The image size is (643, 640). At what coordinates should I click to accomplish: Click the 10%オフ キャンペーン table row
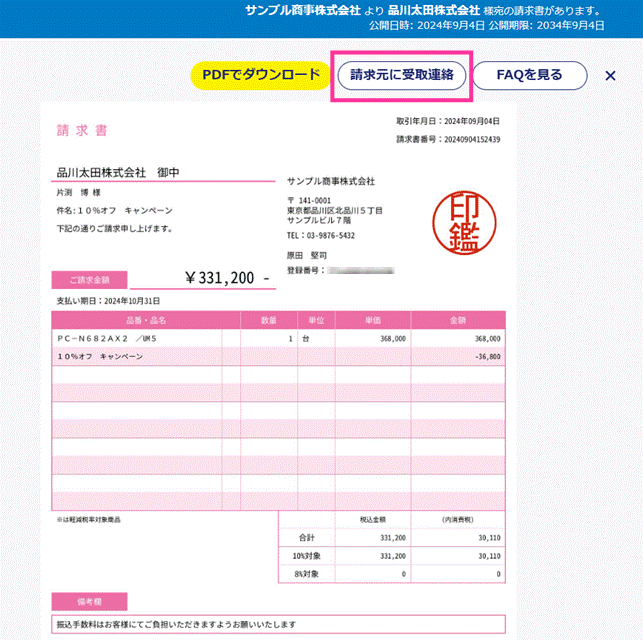pos(278,357)
